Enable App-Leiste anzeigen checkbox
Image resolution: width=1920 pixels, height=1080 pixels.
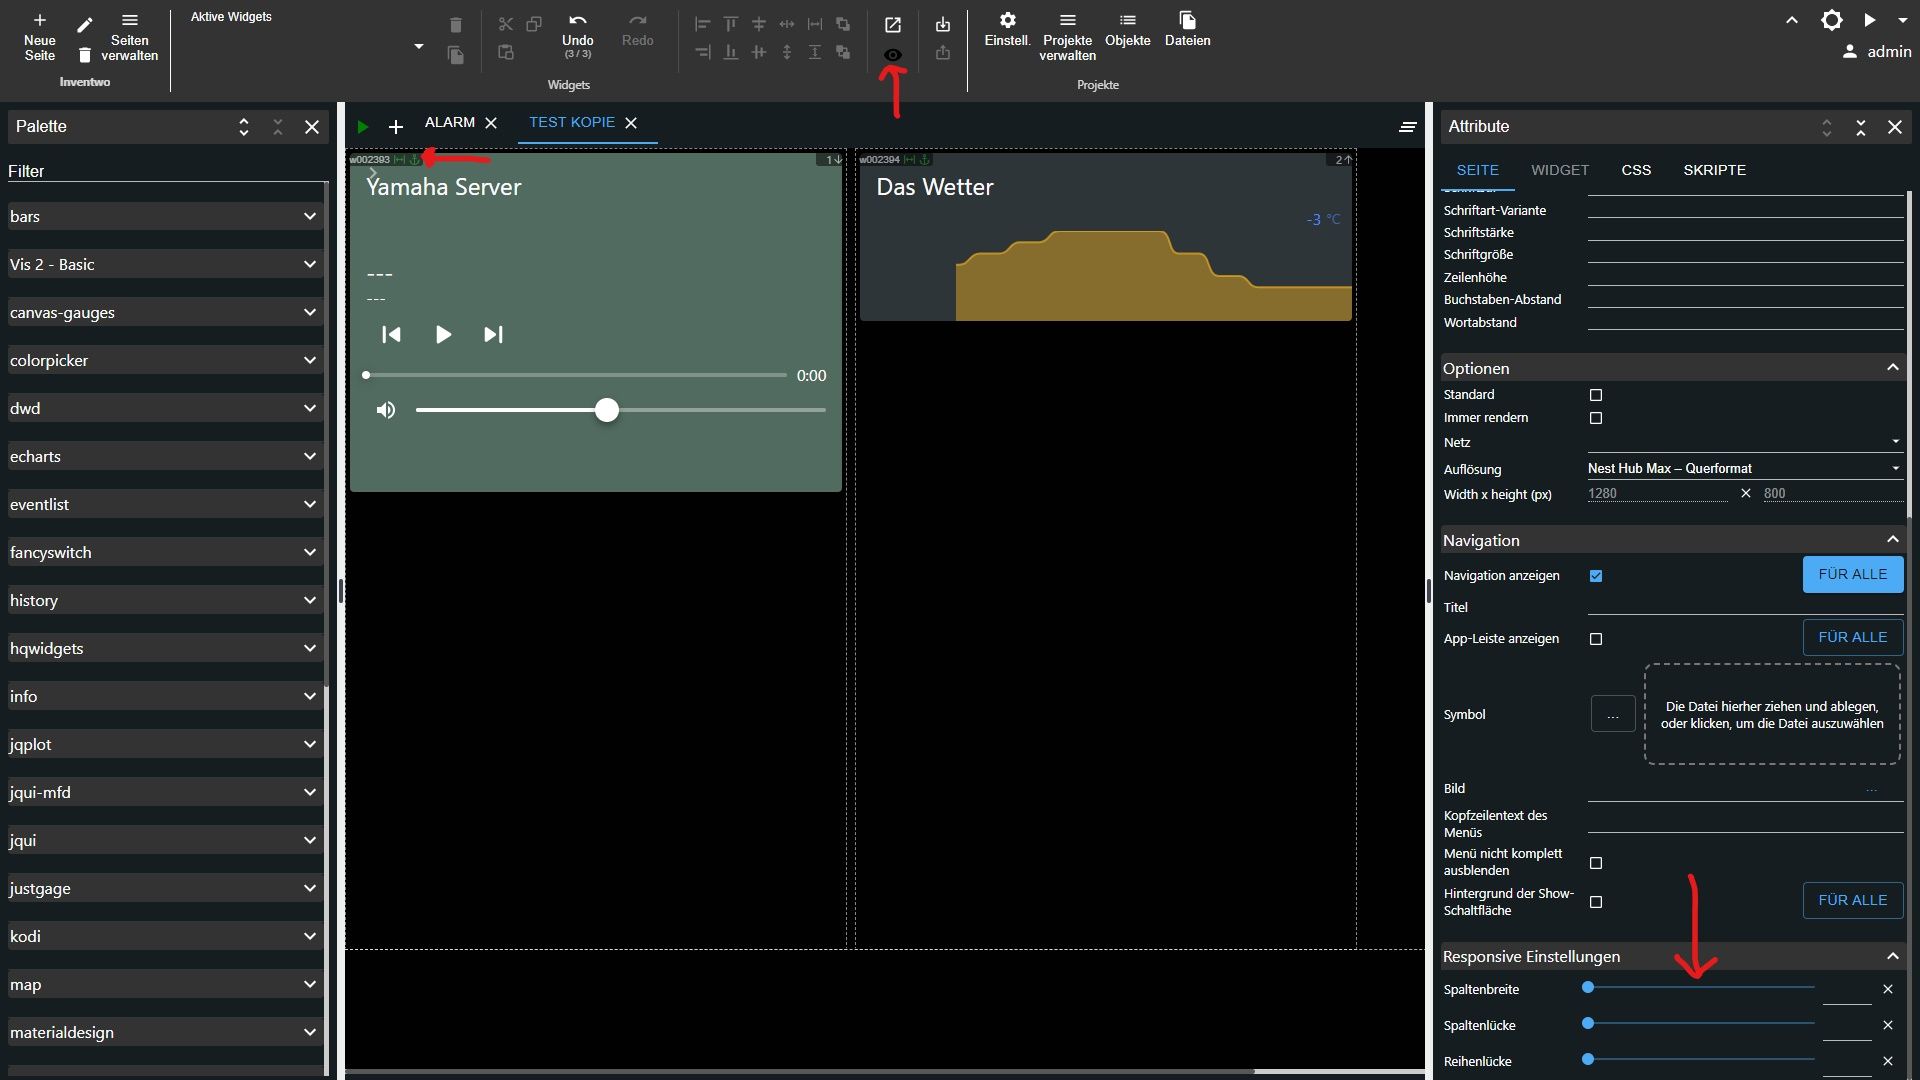pyautogui.click(x=1596, y=639)
